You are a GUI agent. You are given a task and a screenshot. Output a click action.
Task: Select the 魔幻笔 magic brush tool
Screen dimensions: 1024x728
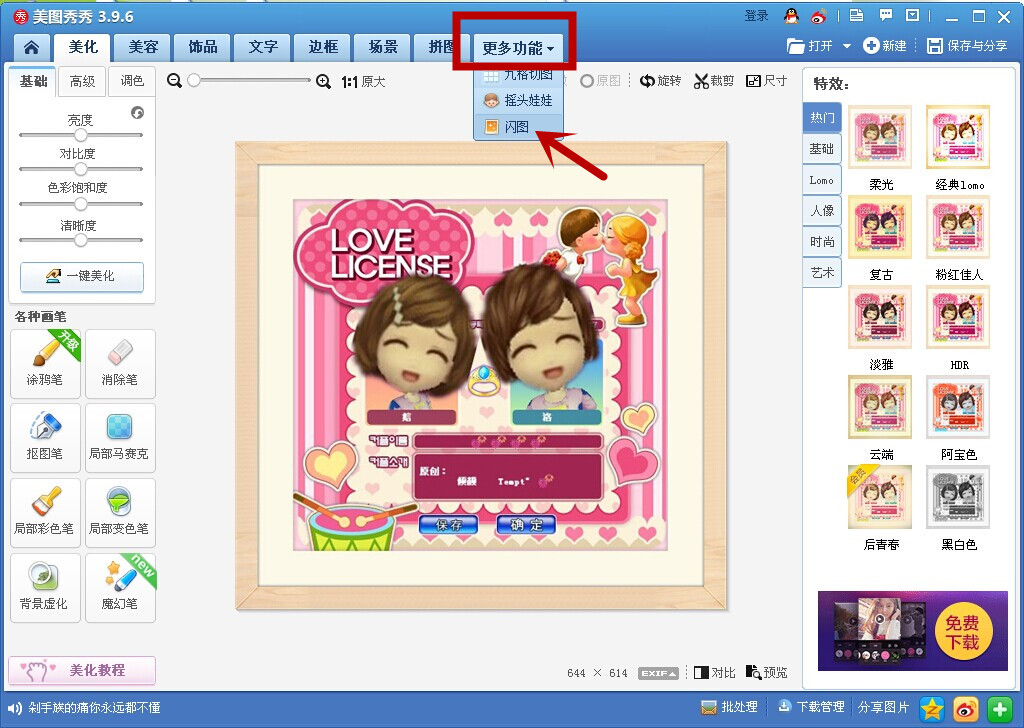point(120,588)
